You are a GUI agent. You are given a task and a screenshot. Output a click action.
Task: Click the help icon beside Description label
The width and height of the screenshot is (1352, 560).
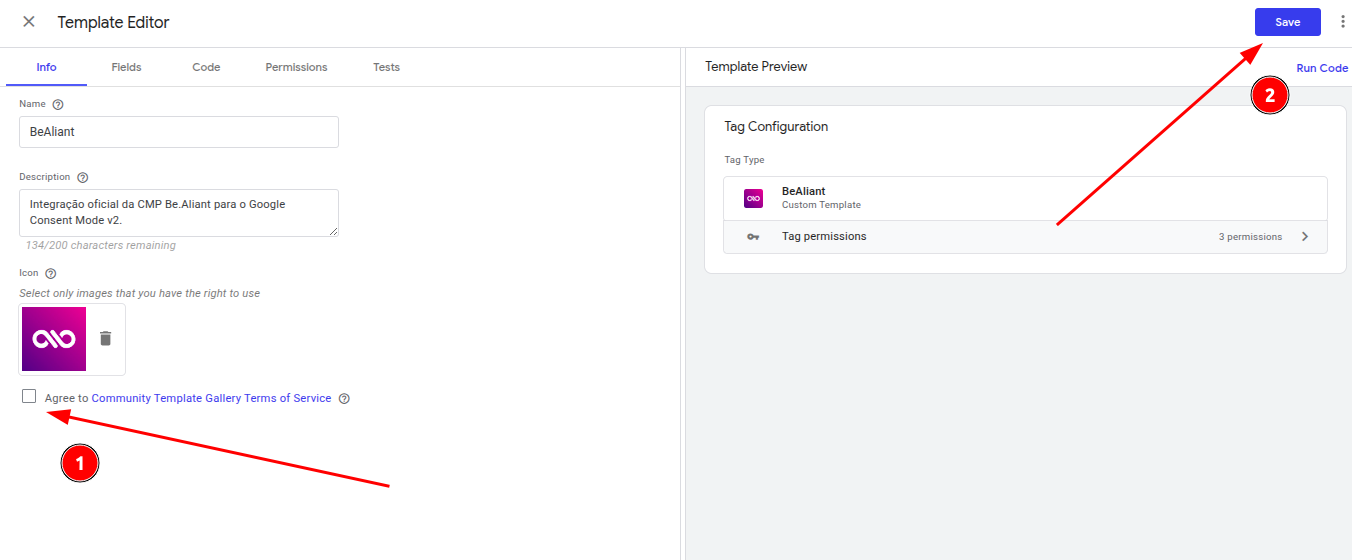(83, 178)
